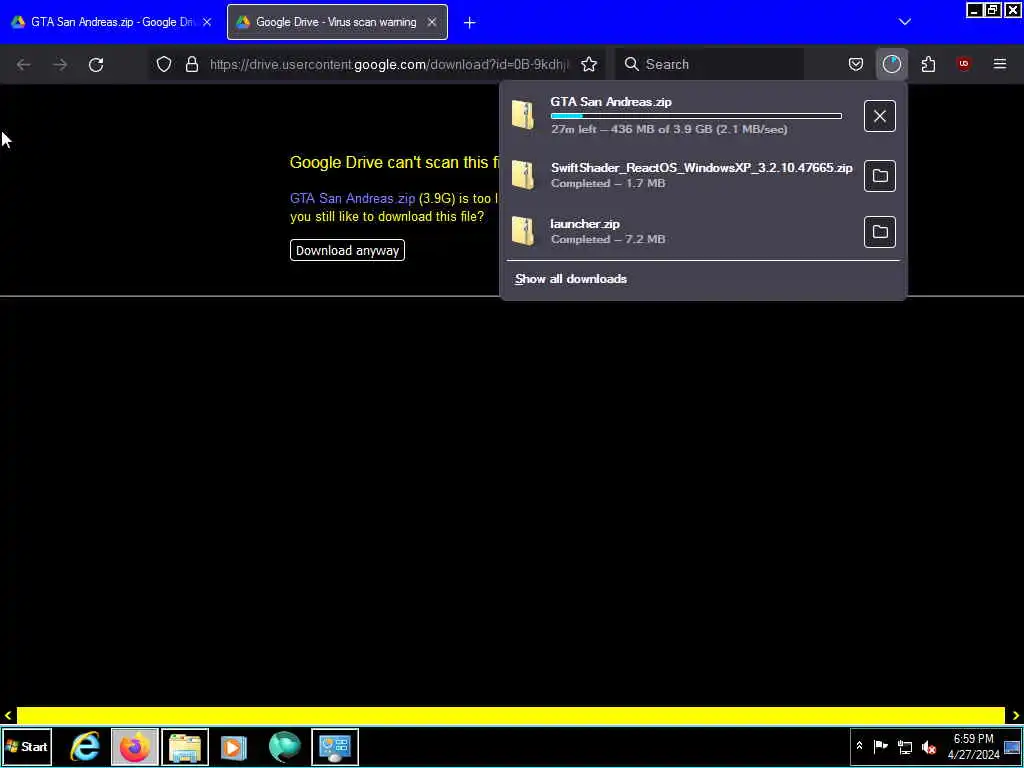Image resolution: width=1024 pixels, height=768 pixels.
Task: Click the browser Back arrow
Action: [x=24, y=64]
